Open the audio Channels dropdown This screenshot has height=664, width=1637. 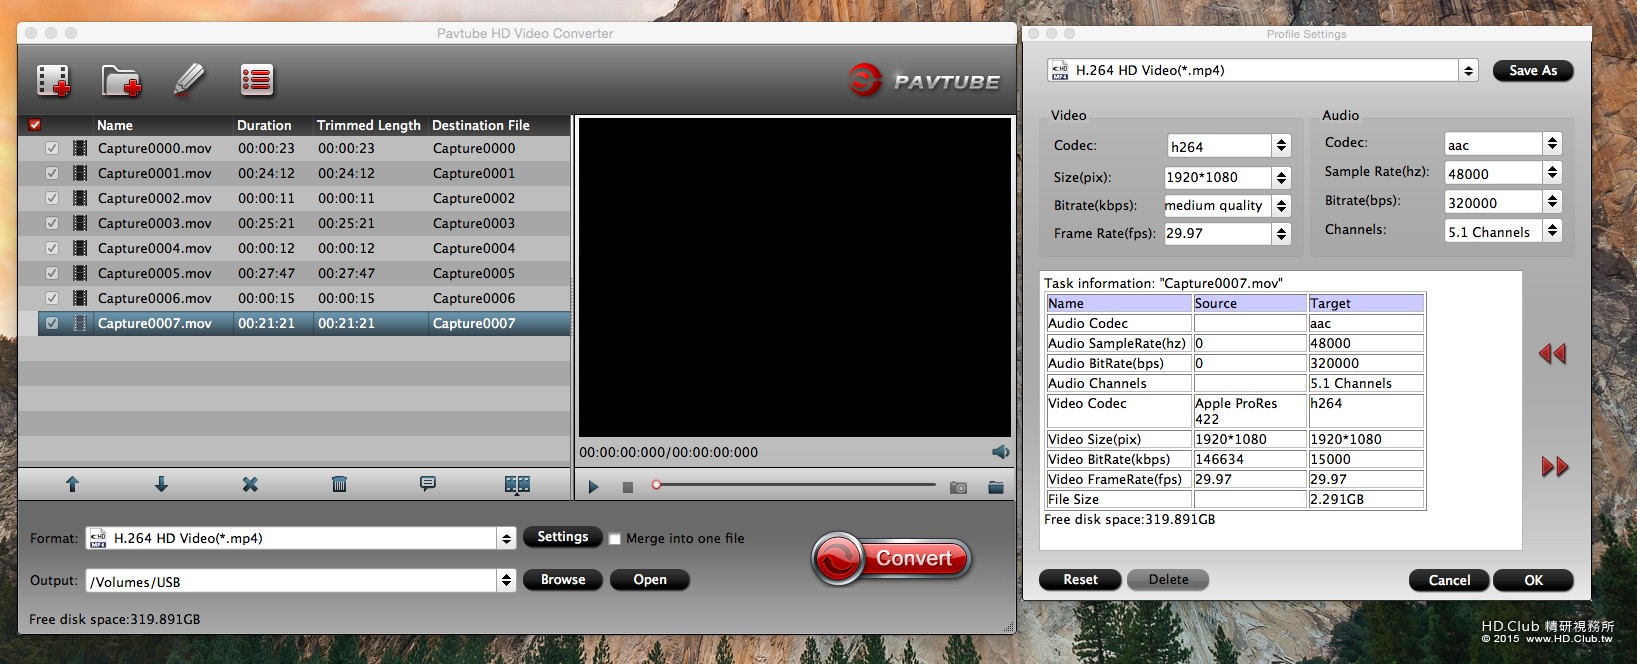pyautogui.click(x=1552, y=231)
